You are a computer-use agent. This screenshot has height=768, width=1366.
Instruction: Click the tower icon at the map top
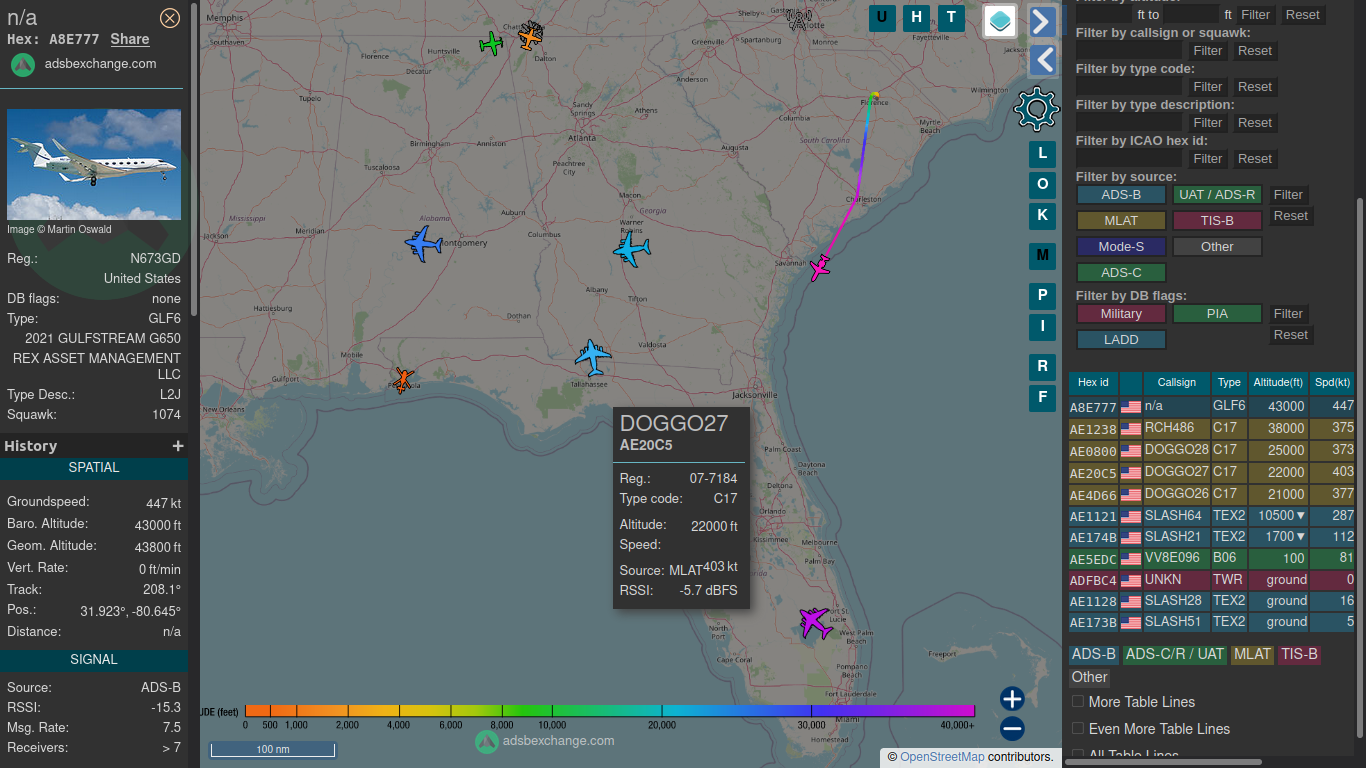798,18
